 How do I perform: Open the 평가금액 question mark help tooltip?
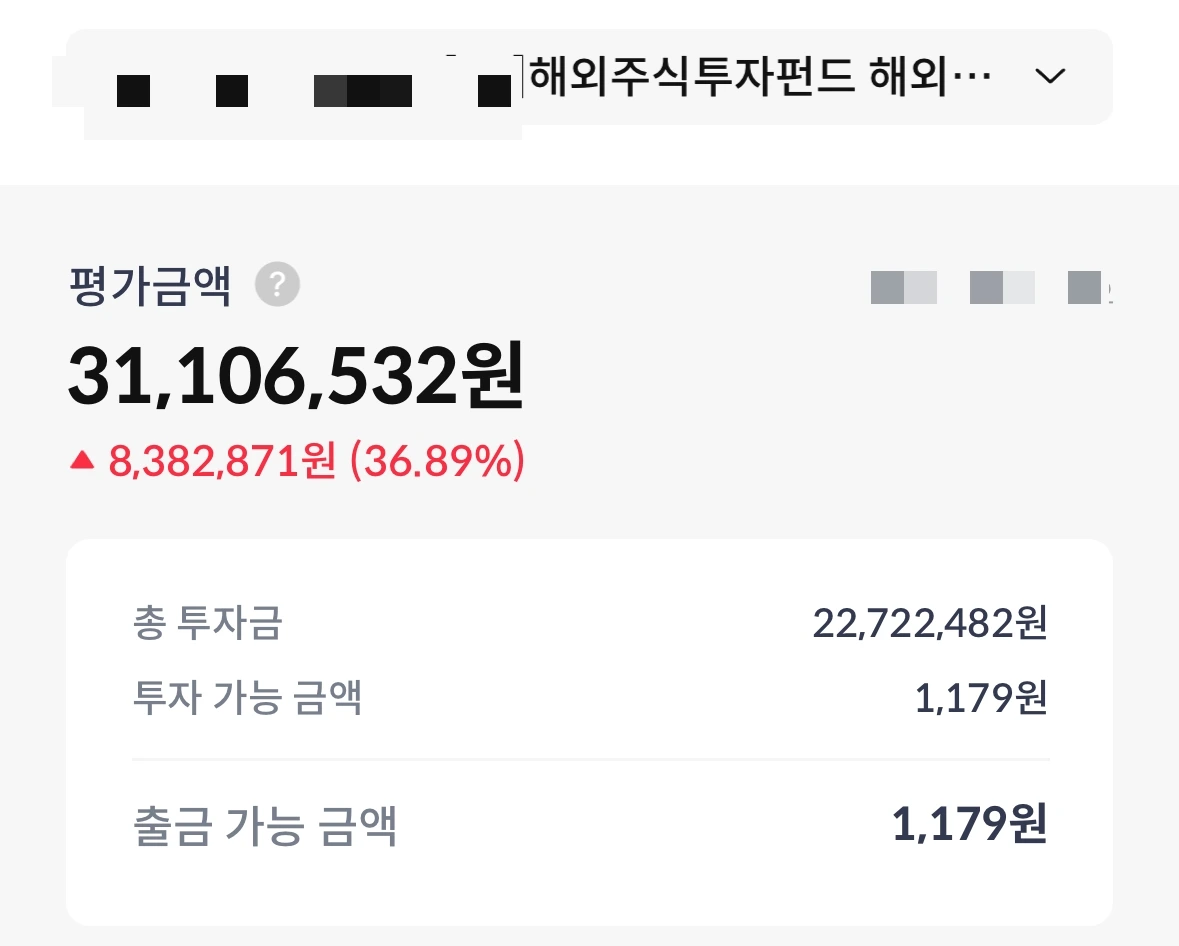pos(277,285)
